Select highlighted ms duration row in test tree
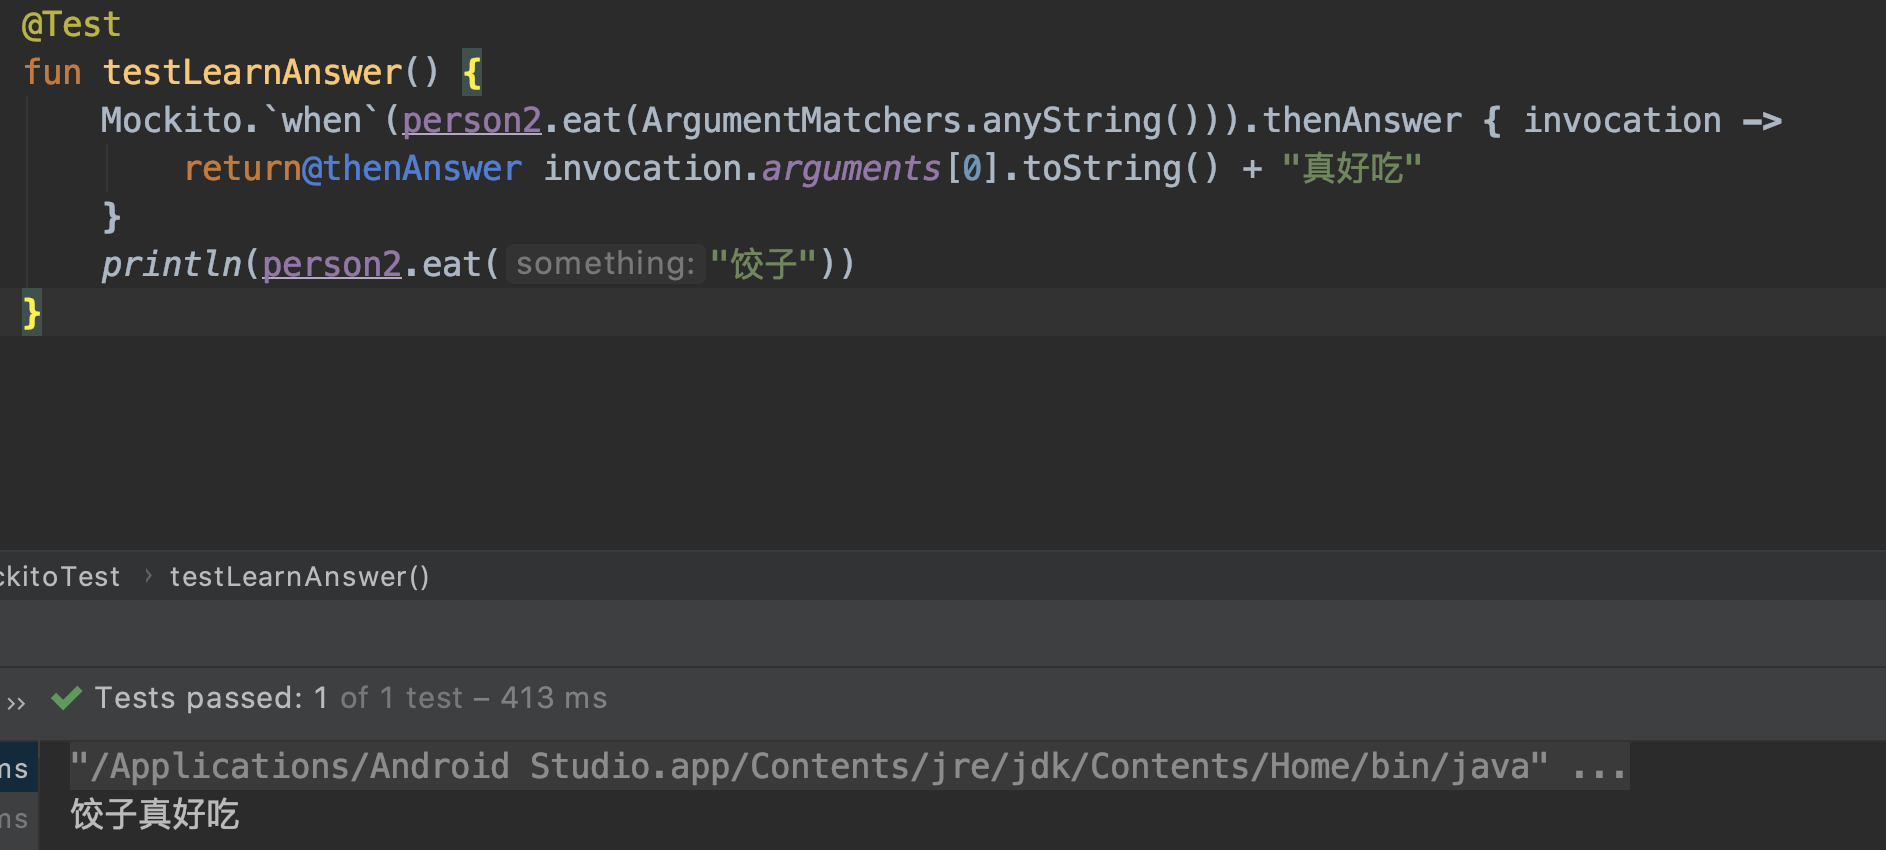 pyautogui.click(x=18, y=768)
